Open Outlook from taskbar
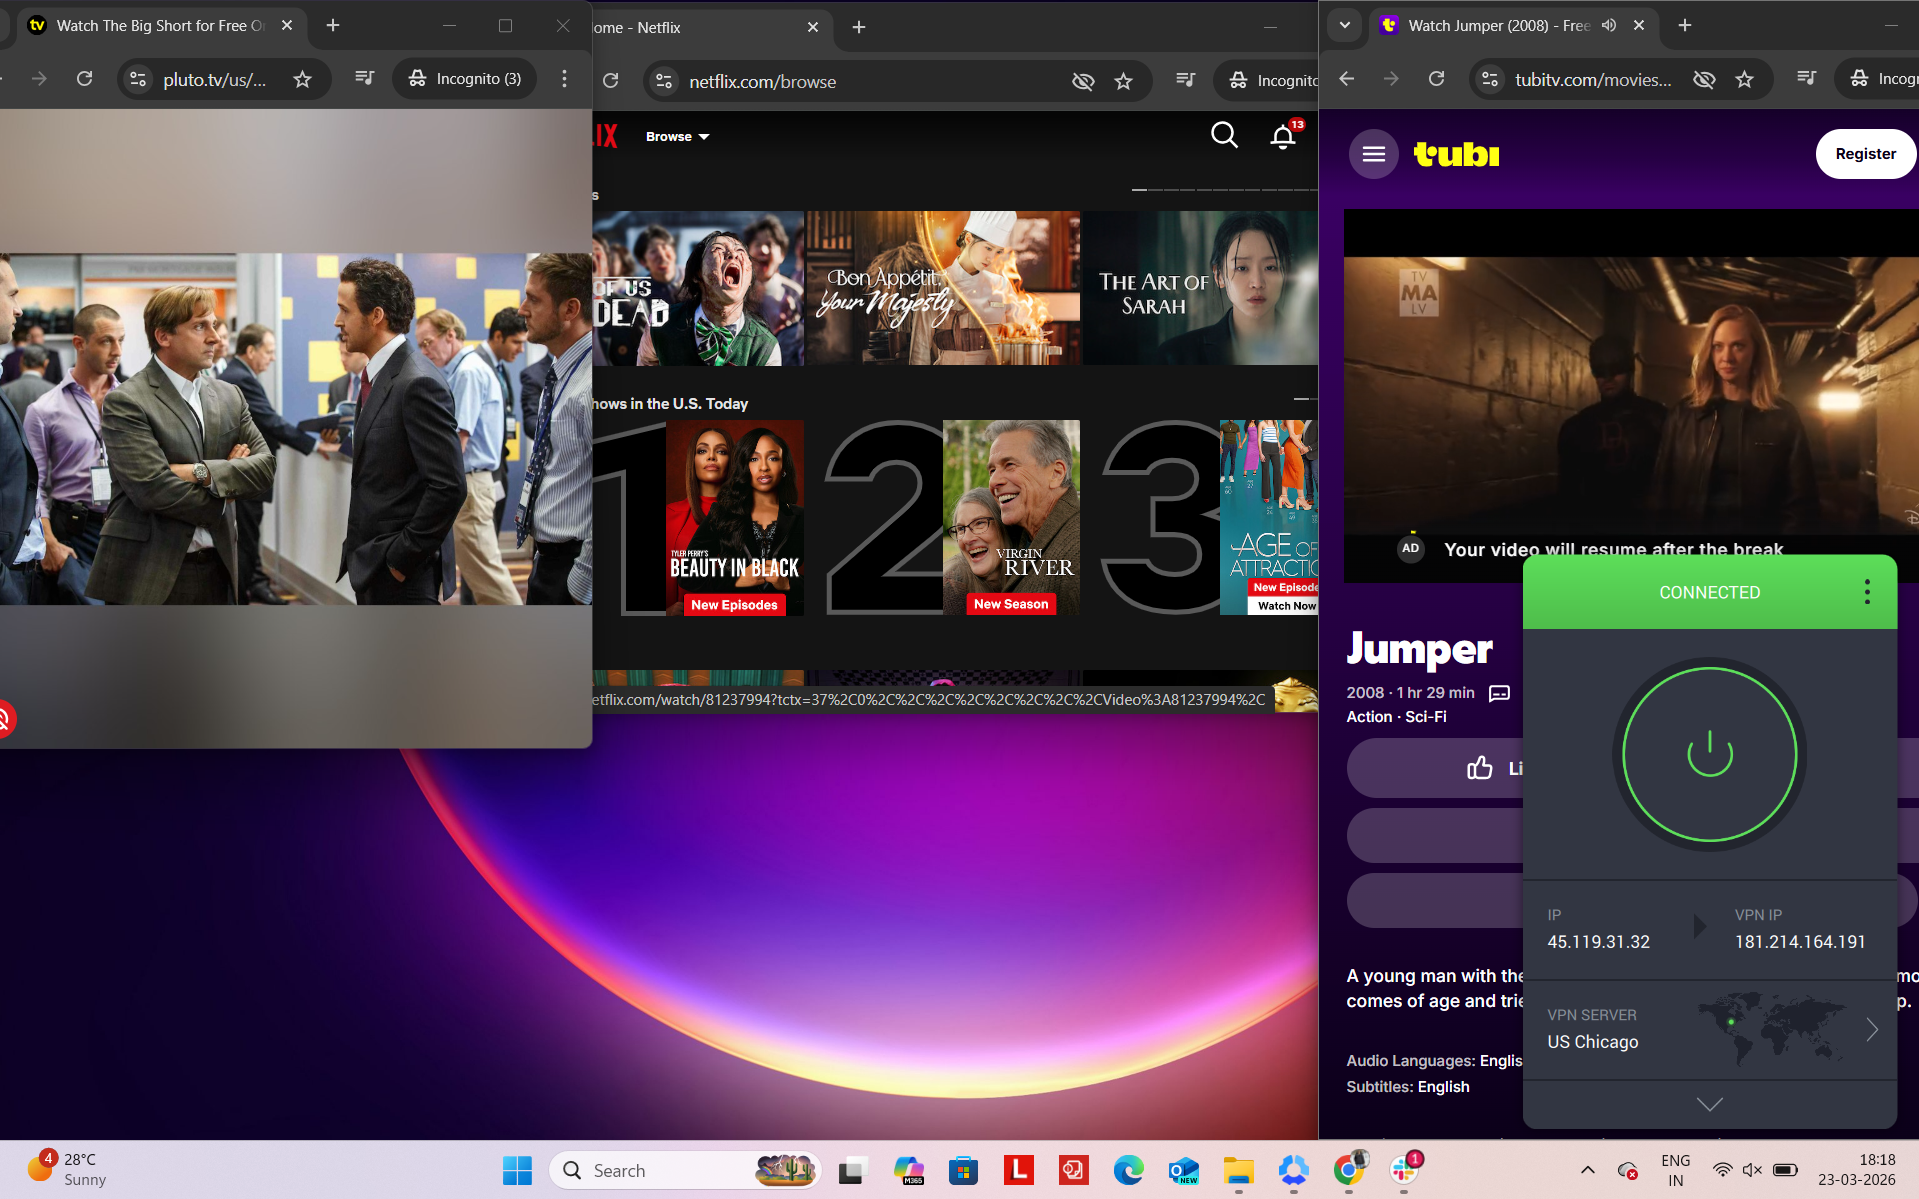The width and height of the screenshot is (1919, 1199). tap(1183, 1170)
